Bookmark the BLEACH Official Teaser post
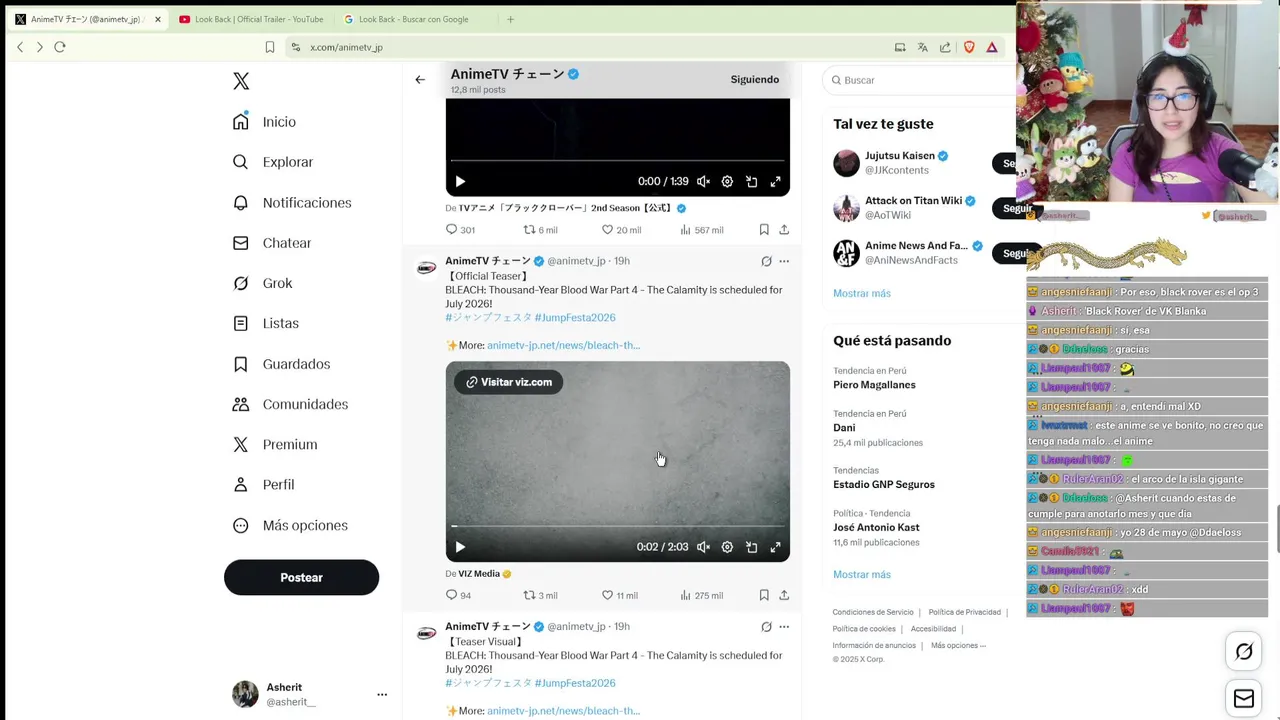 click(764, 595)
